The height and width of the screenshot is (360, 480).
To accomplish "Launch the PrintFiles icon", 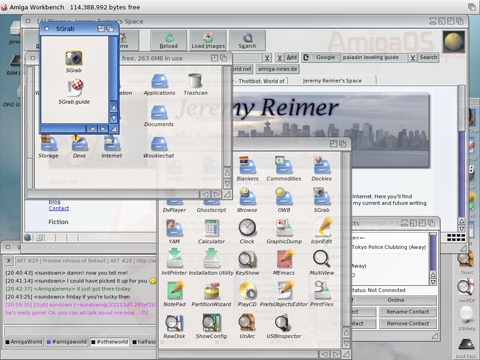I will point(321,290).
